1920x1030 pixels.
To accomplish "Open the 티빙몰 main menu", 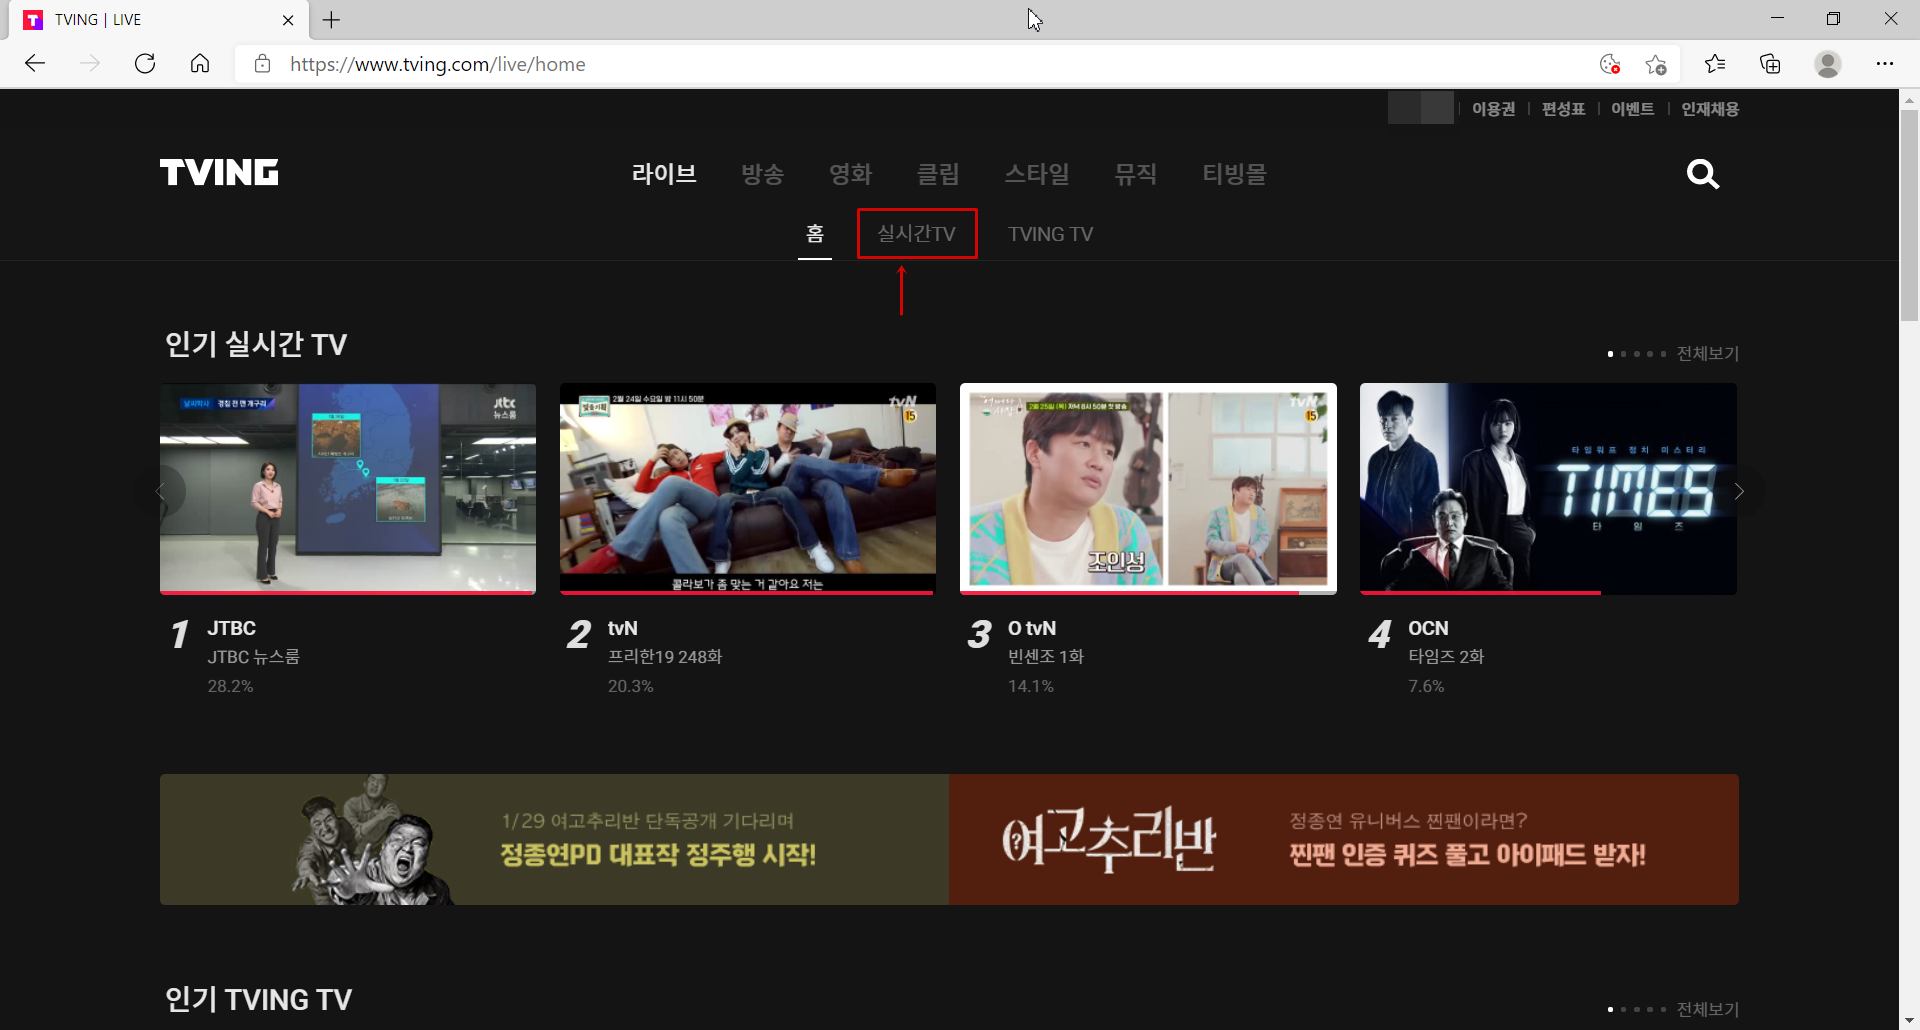I will (x=1234, y=174).
